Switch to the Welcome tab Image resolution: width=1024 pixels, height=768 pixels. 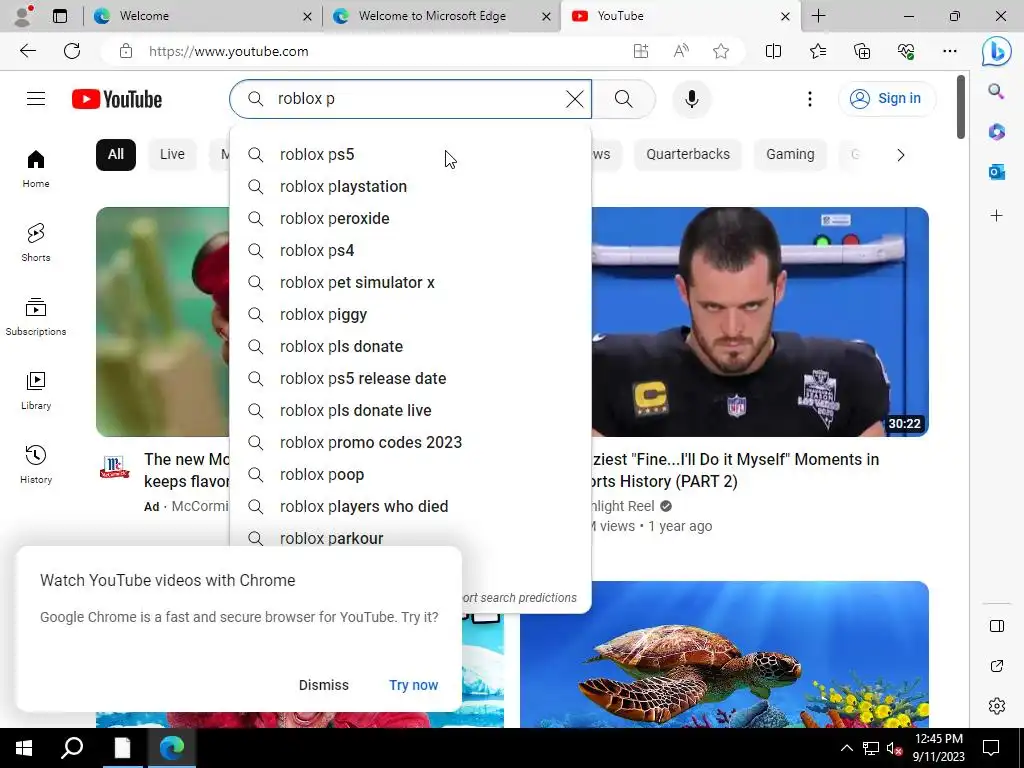tap(202, 16)
